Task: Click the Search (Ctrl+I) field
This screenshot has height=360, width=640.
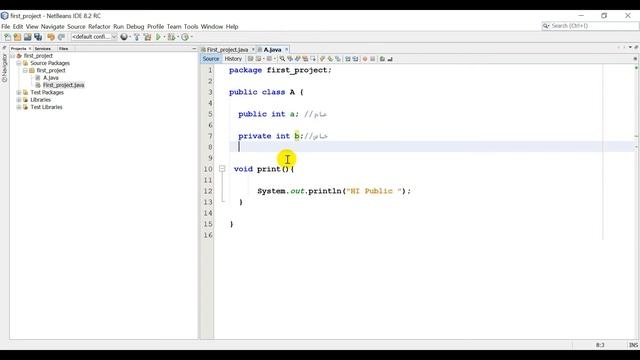Action: (590, 26)
